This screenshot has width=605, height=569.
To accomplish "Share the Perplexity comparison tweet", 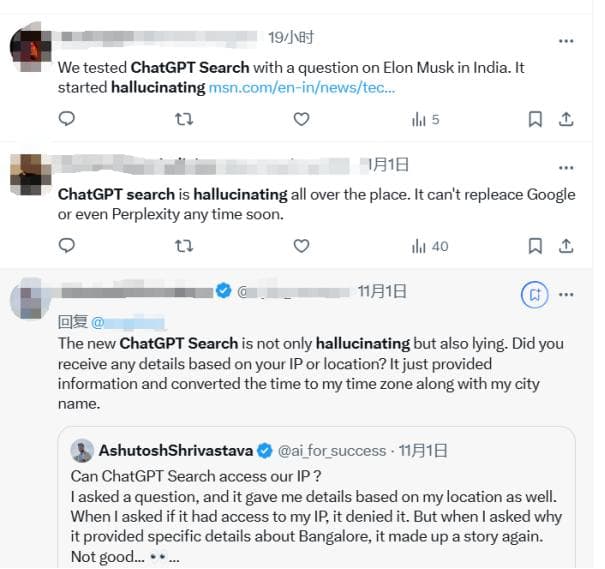I will (565, 245).
